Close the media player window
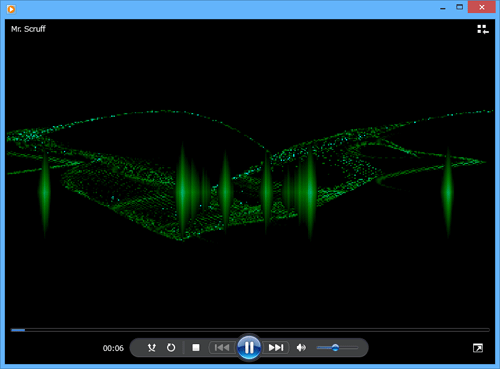The image size is (500, 369). pyautogui.click(x=481, y=7)
